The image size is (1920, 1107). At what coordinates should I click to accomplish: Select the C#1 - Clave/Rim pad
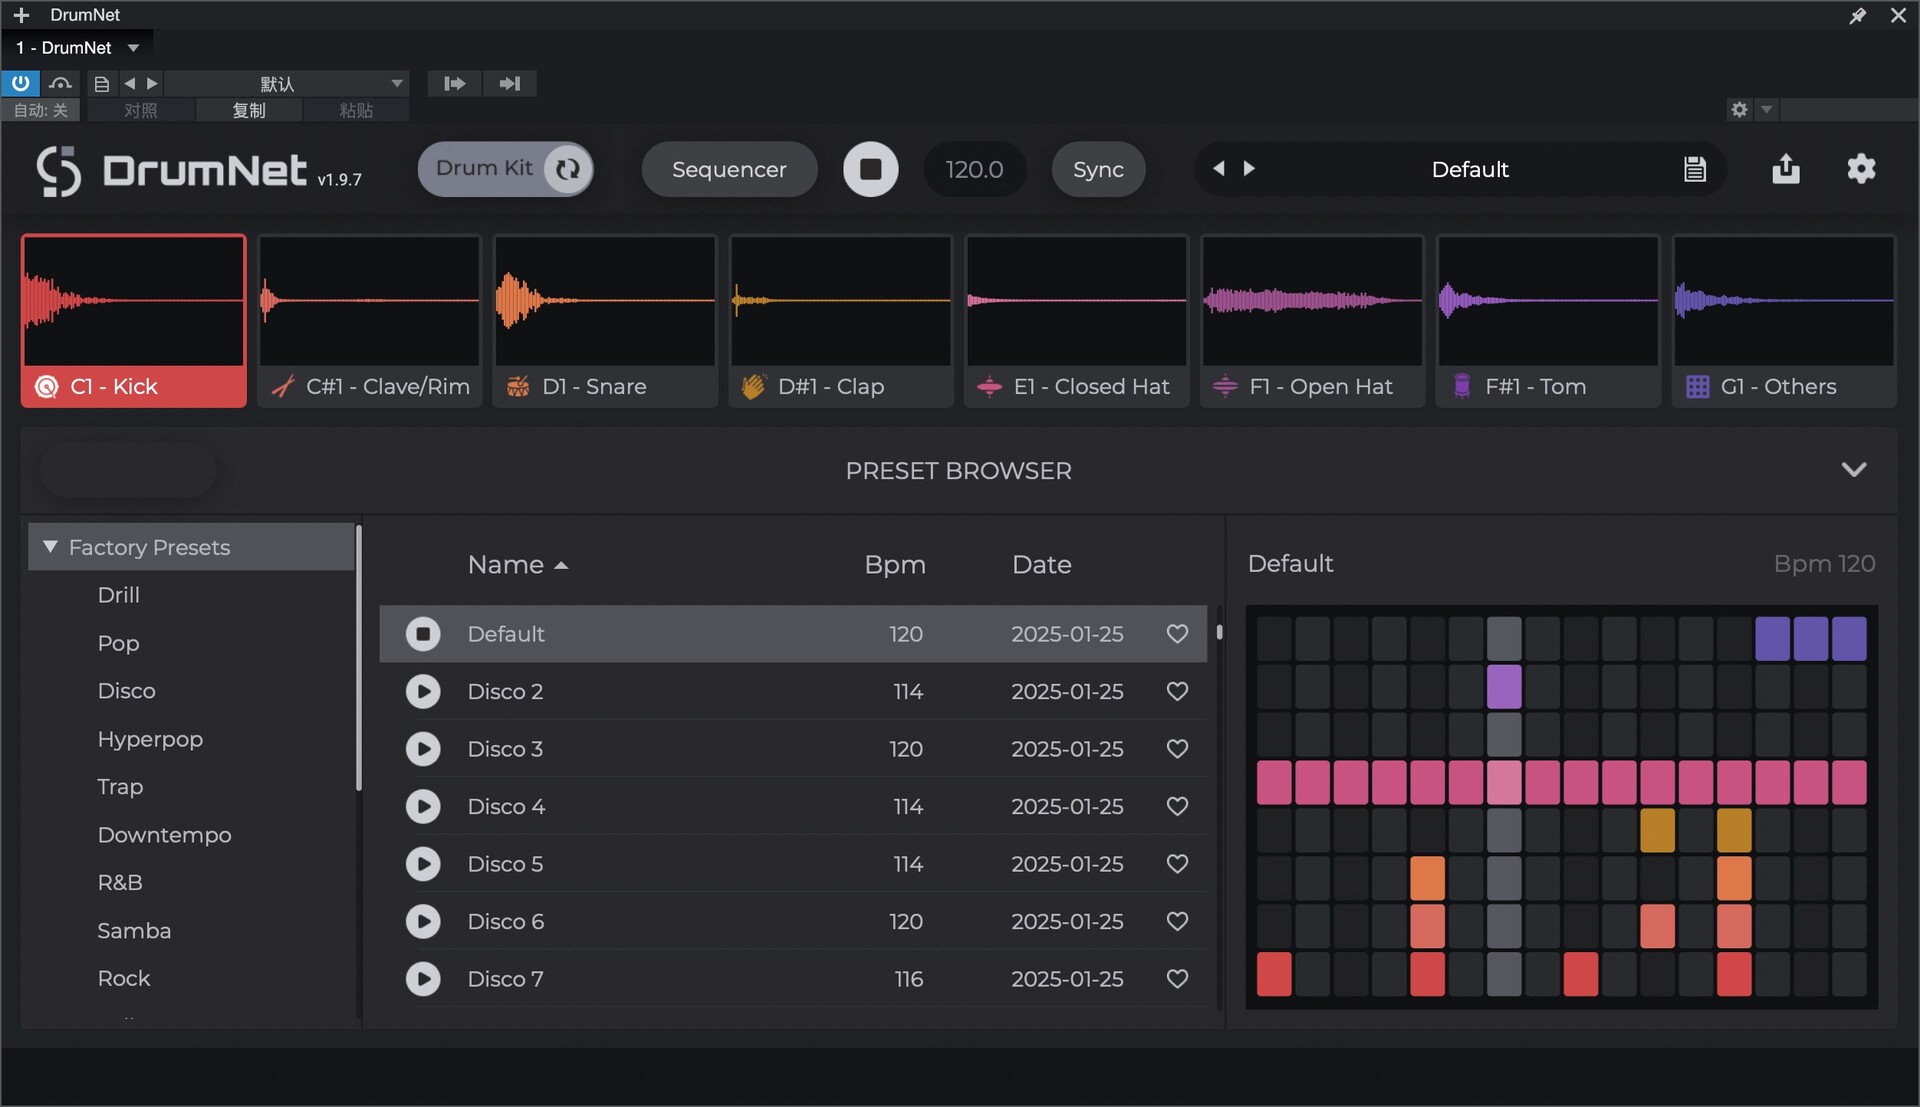coord(369,321)
